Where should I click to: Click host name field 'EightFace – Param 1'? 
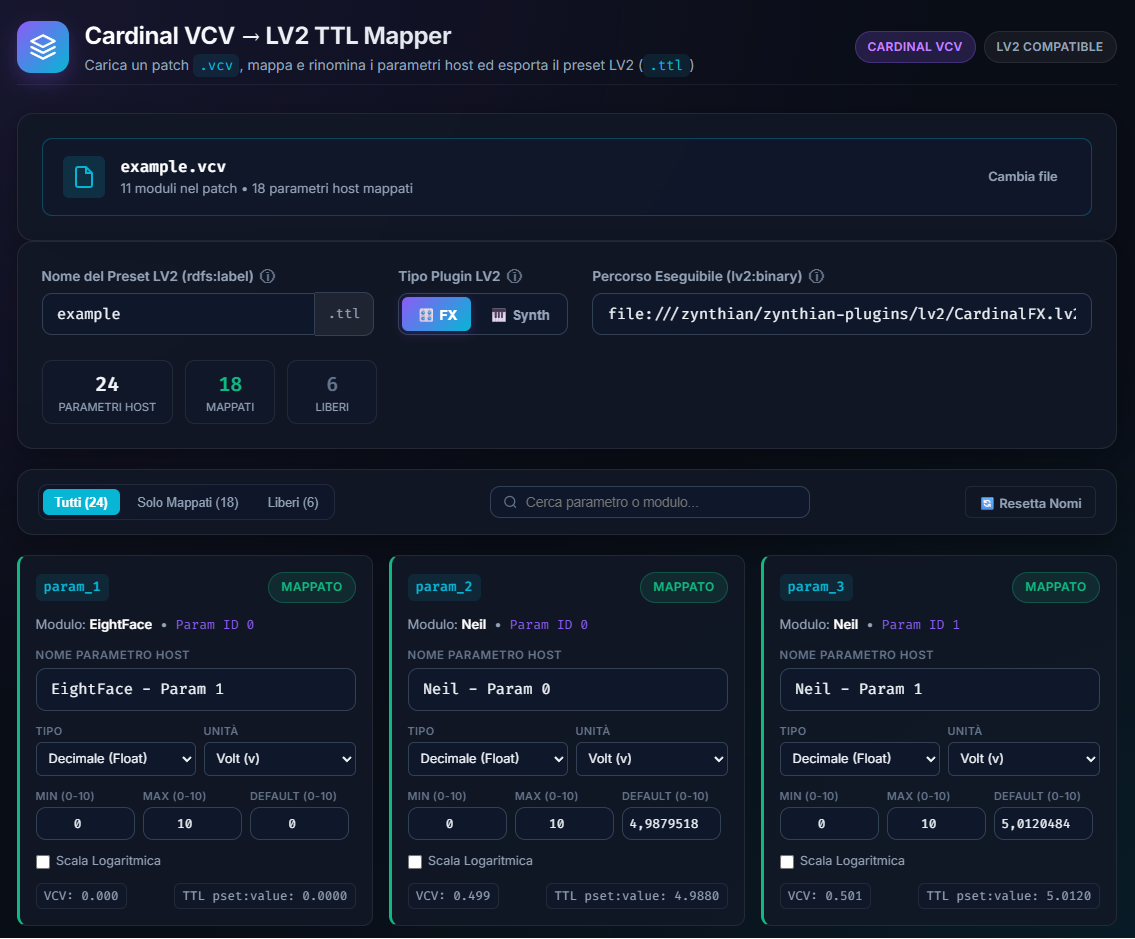[195, 689]
